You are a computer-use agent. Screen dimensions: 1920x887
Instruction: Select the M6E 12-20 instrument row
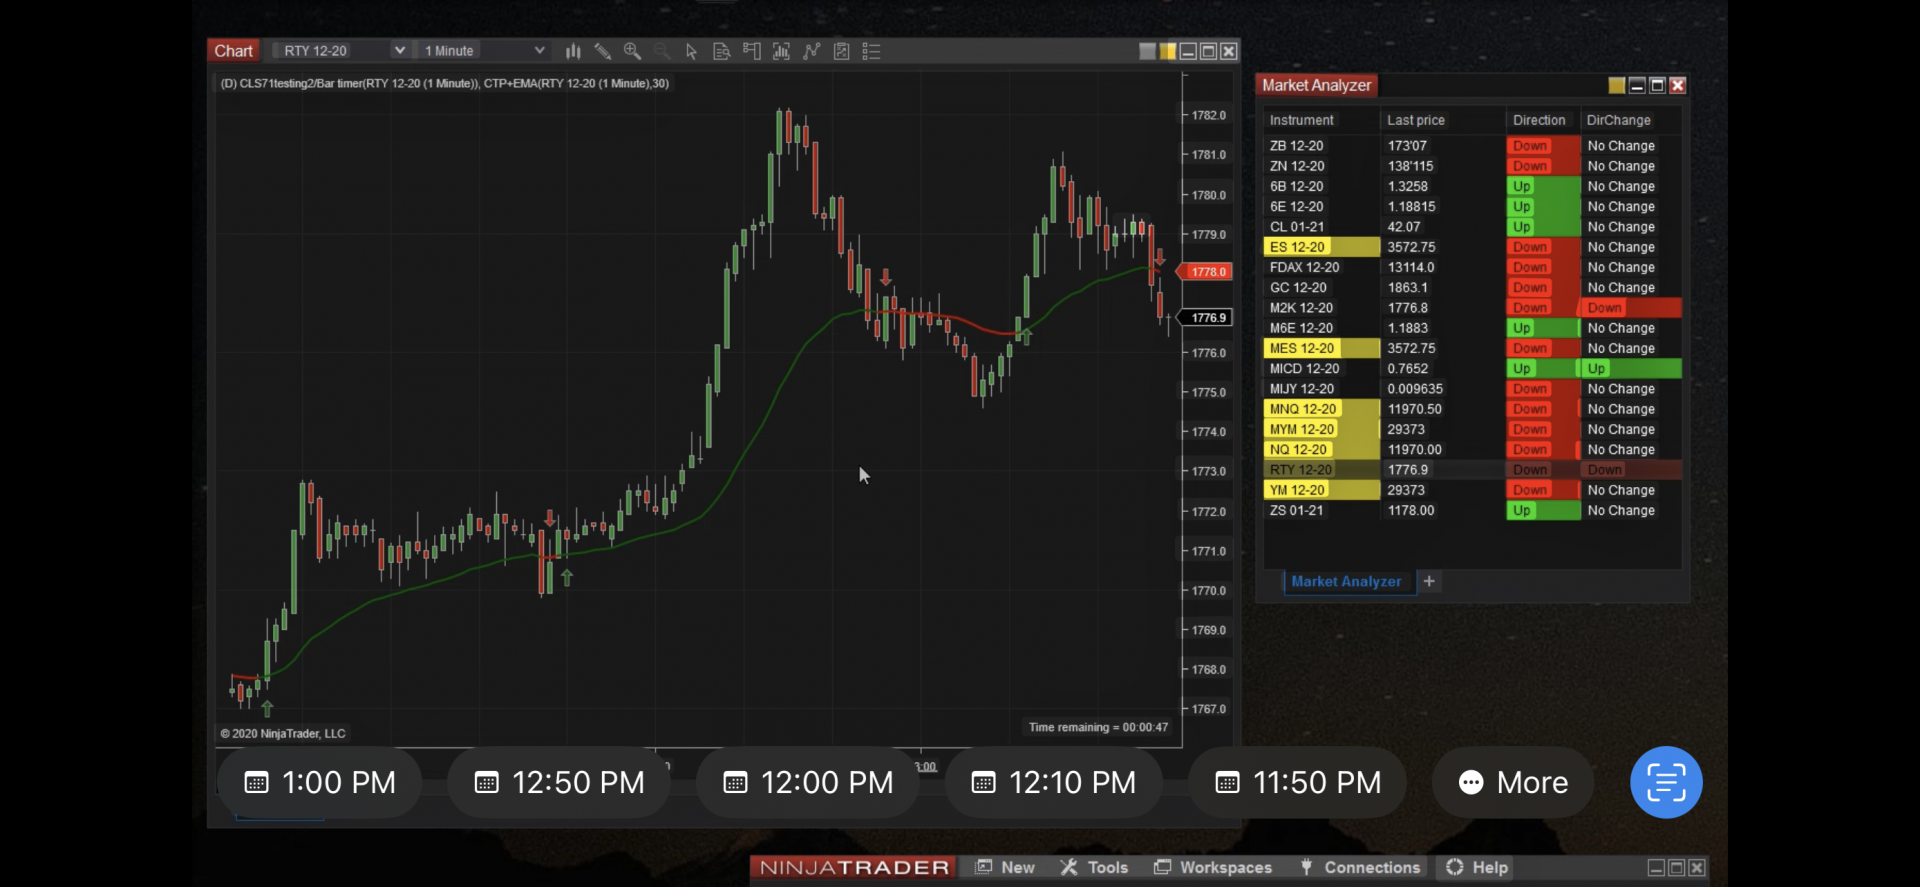pyautogui.click(x=1472, y=328)
